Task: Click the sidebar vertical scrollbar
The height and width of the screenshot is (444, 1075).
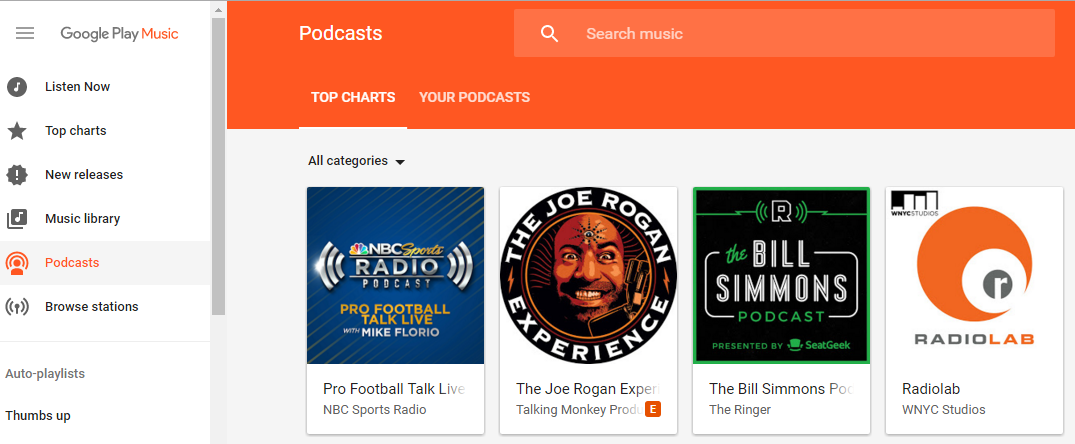Action: coord(218,166)
